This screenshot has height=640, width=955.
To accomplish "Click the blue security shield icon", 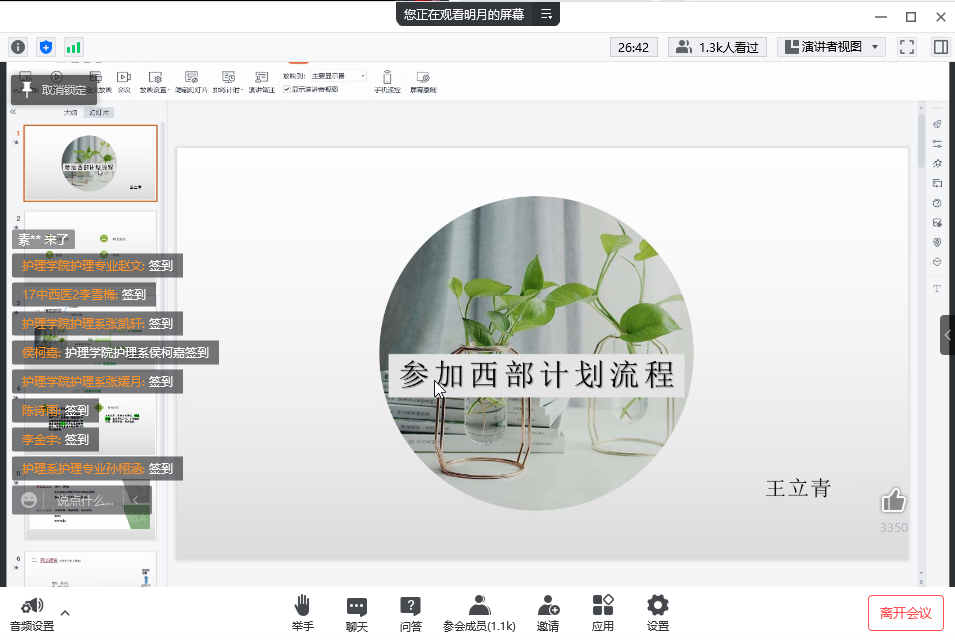I will [x=46, y=47].
